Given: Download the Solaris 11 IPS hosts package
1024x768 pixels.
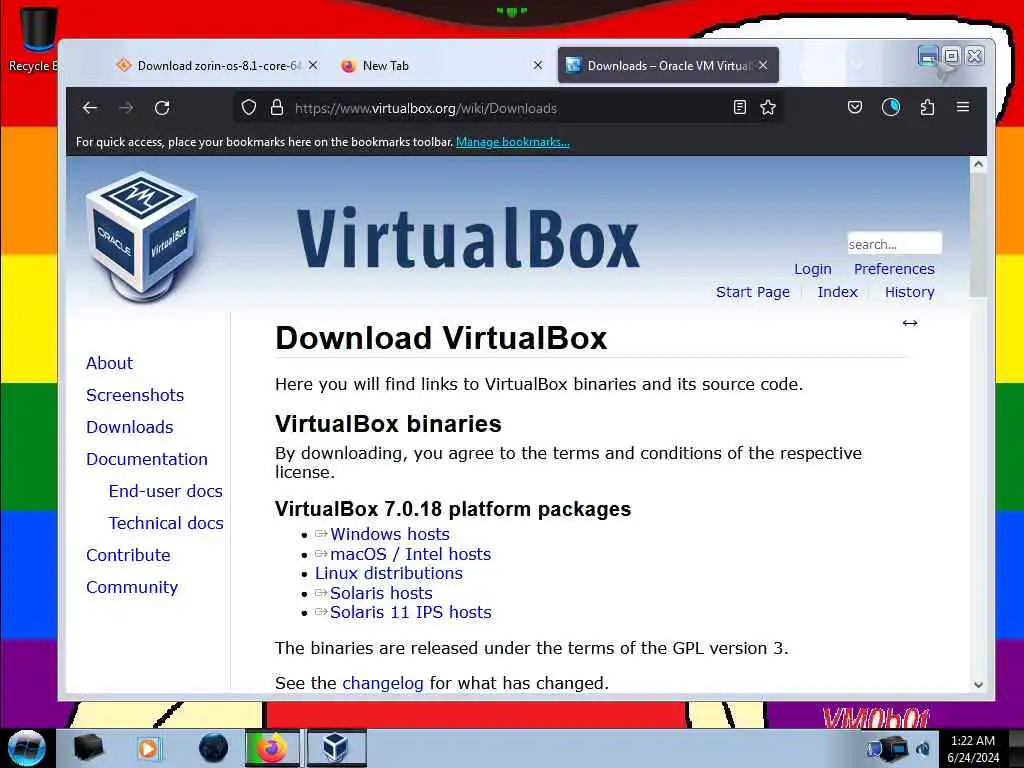Looking at the screenshot, I should pyautogui.click(x=410, y=613).
